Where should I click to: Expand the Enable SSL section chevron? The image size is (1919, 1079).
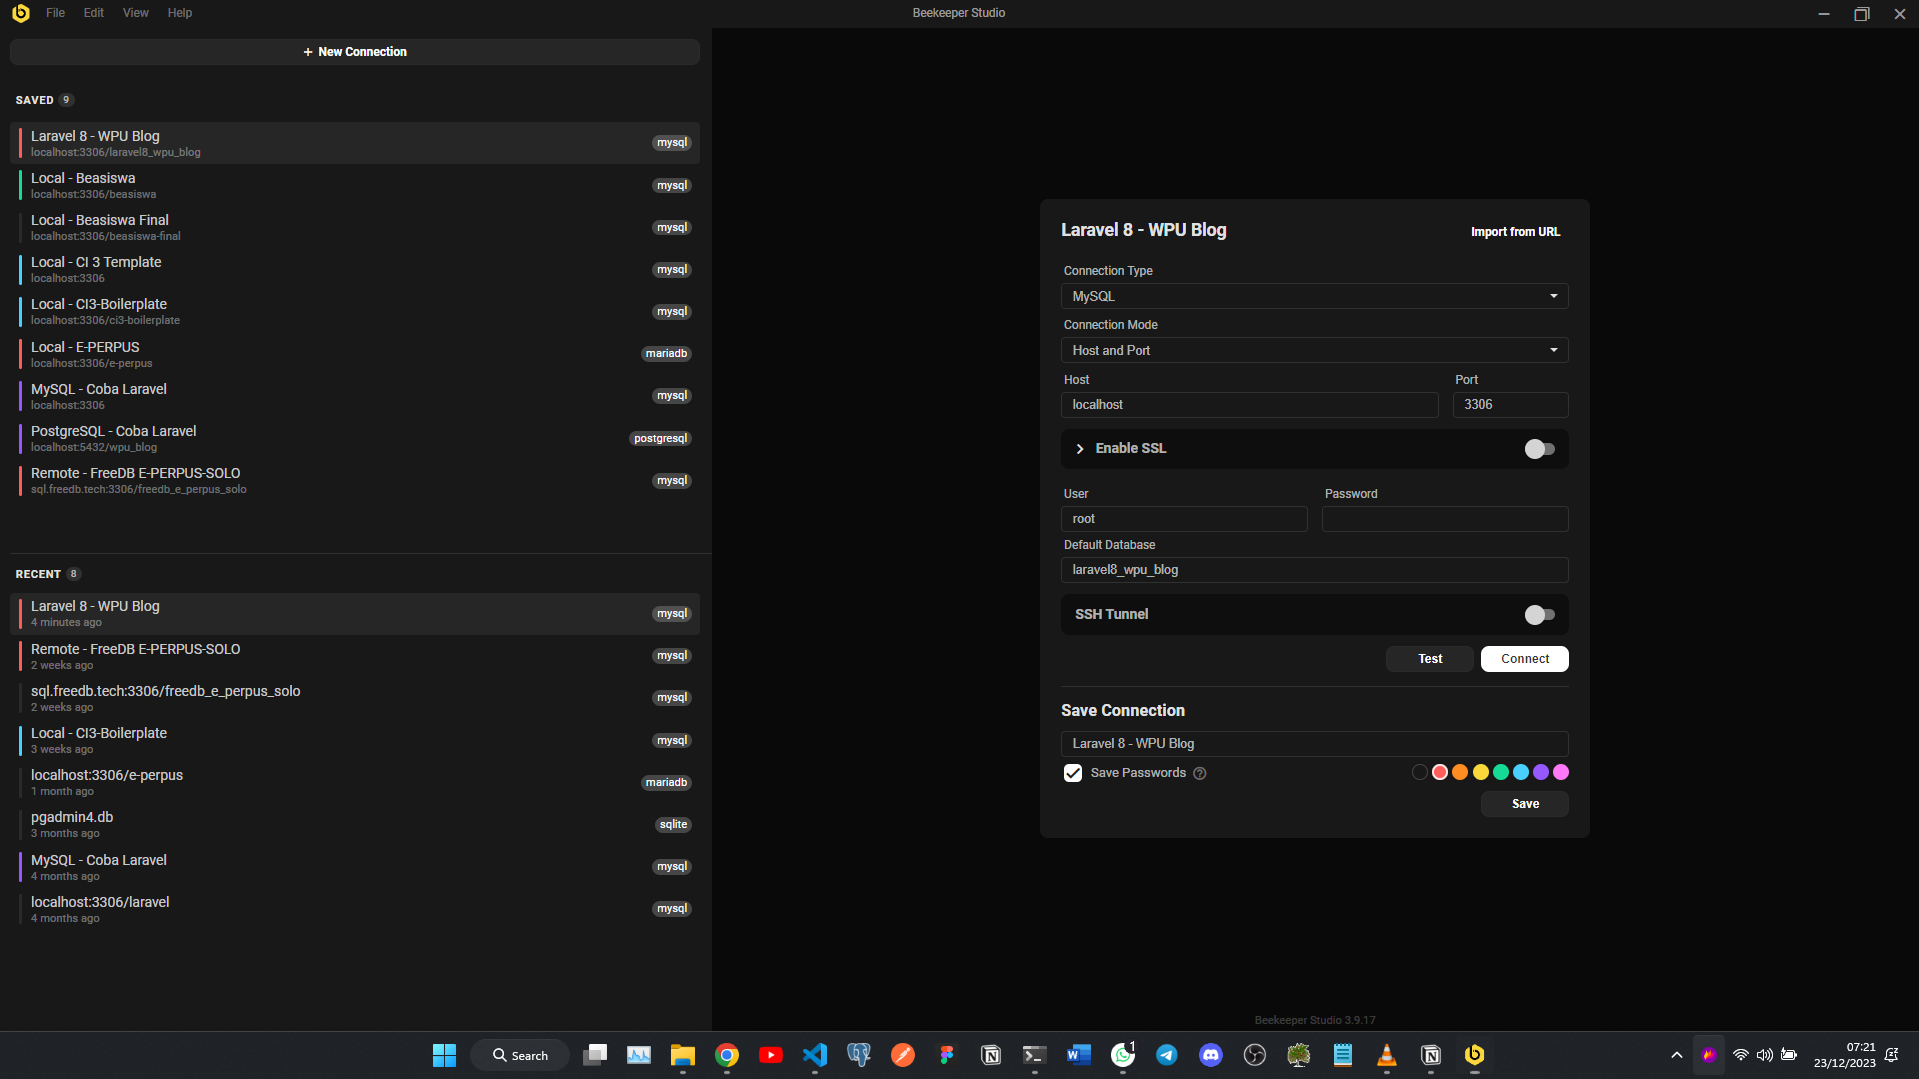[1080, 449]
